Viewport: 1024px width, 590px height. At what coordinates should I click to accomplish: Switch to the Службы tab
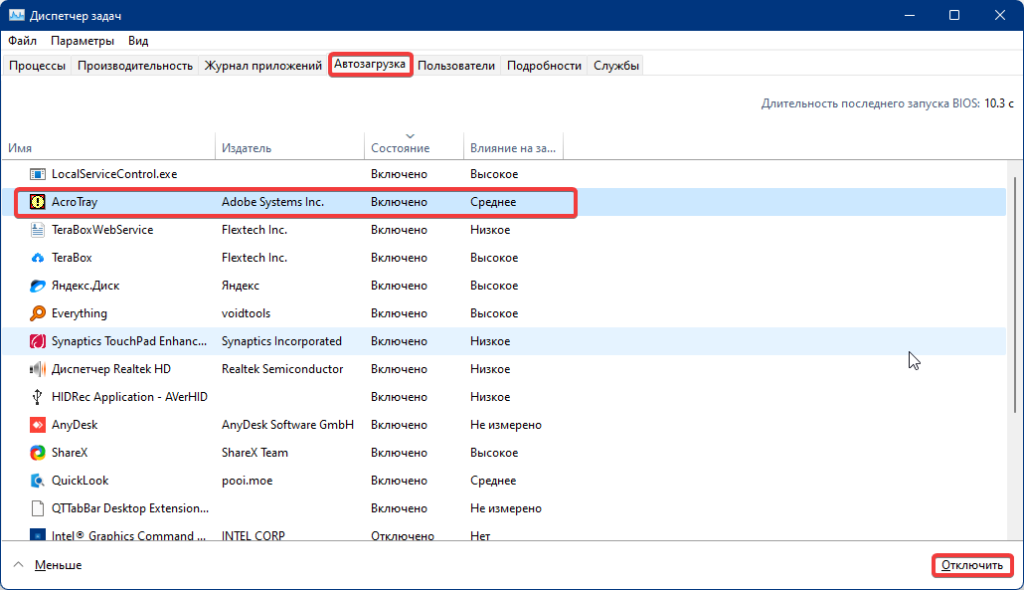[x=616, y=65]
